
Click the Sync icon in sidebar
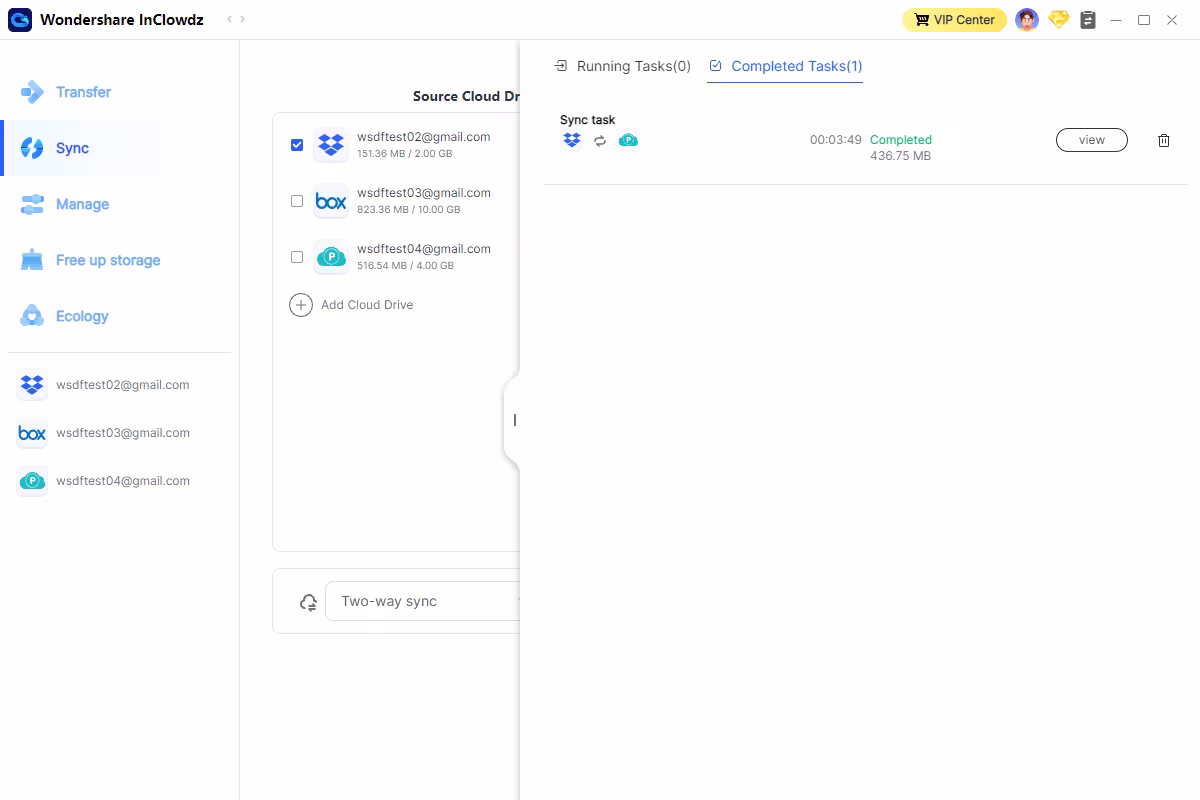coord(32,148)
